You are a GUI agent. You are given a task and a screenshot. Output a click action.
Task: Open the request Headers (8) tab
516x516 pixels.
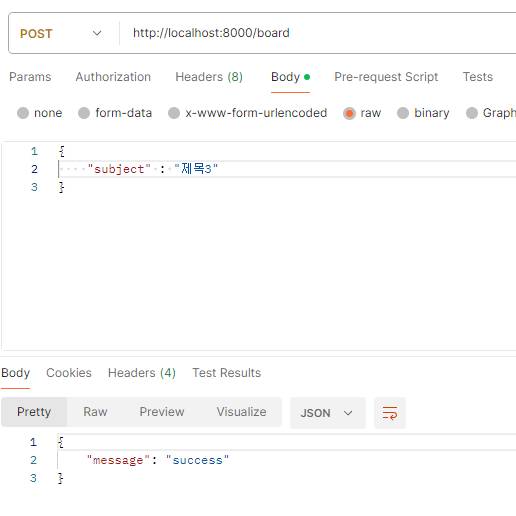tap(209, 77)
